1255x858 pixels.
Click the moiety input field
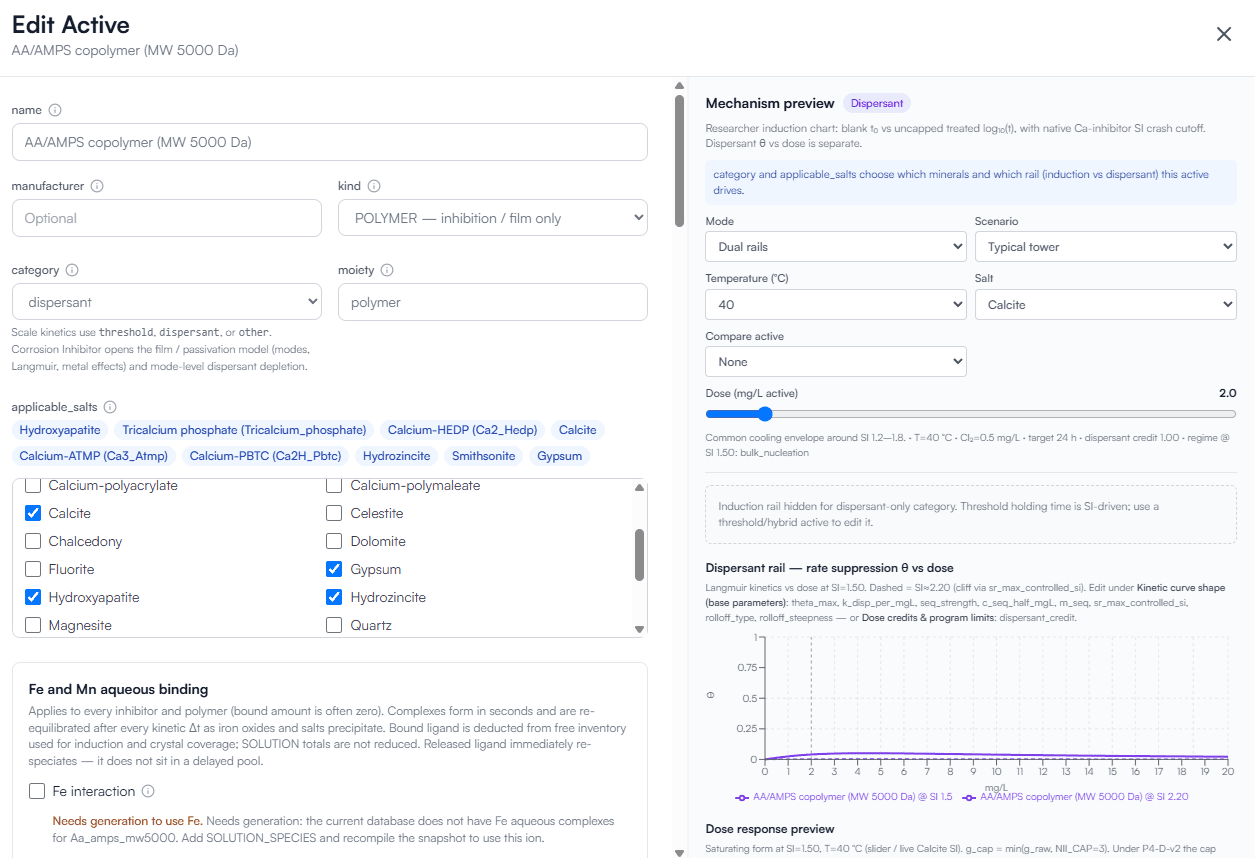[x=493, y=302]
